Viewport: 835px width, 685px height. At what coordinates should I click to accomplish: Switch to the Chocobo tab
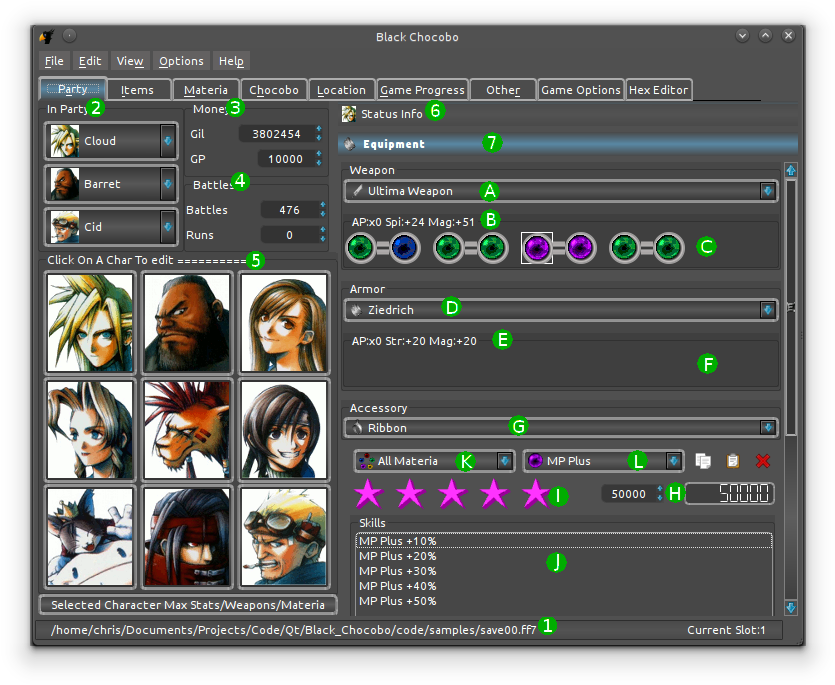point(274,90)
